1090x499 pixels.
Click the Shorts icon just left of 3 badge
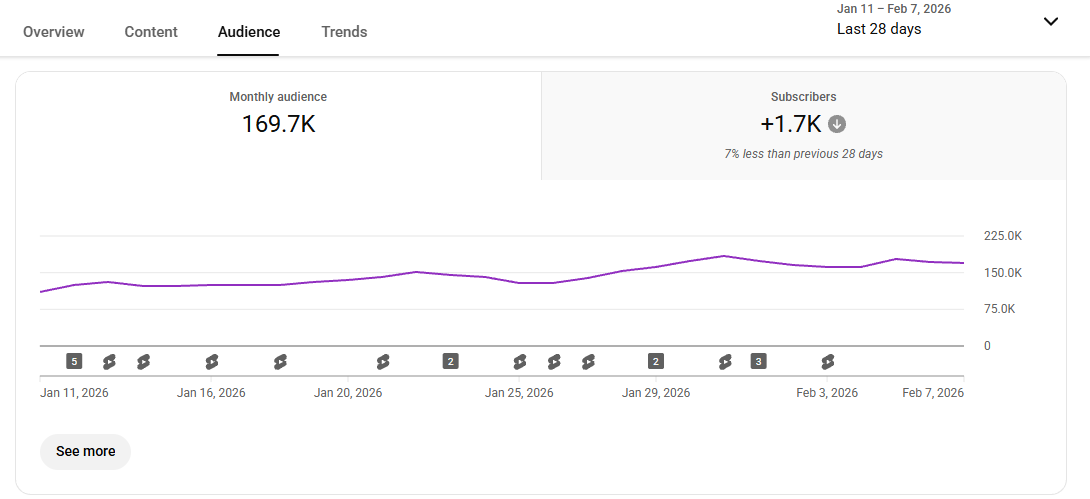tap(725, 361)
